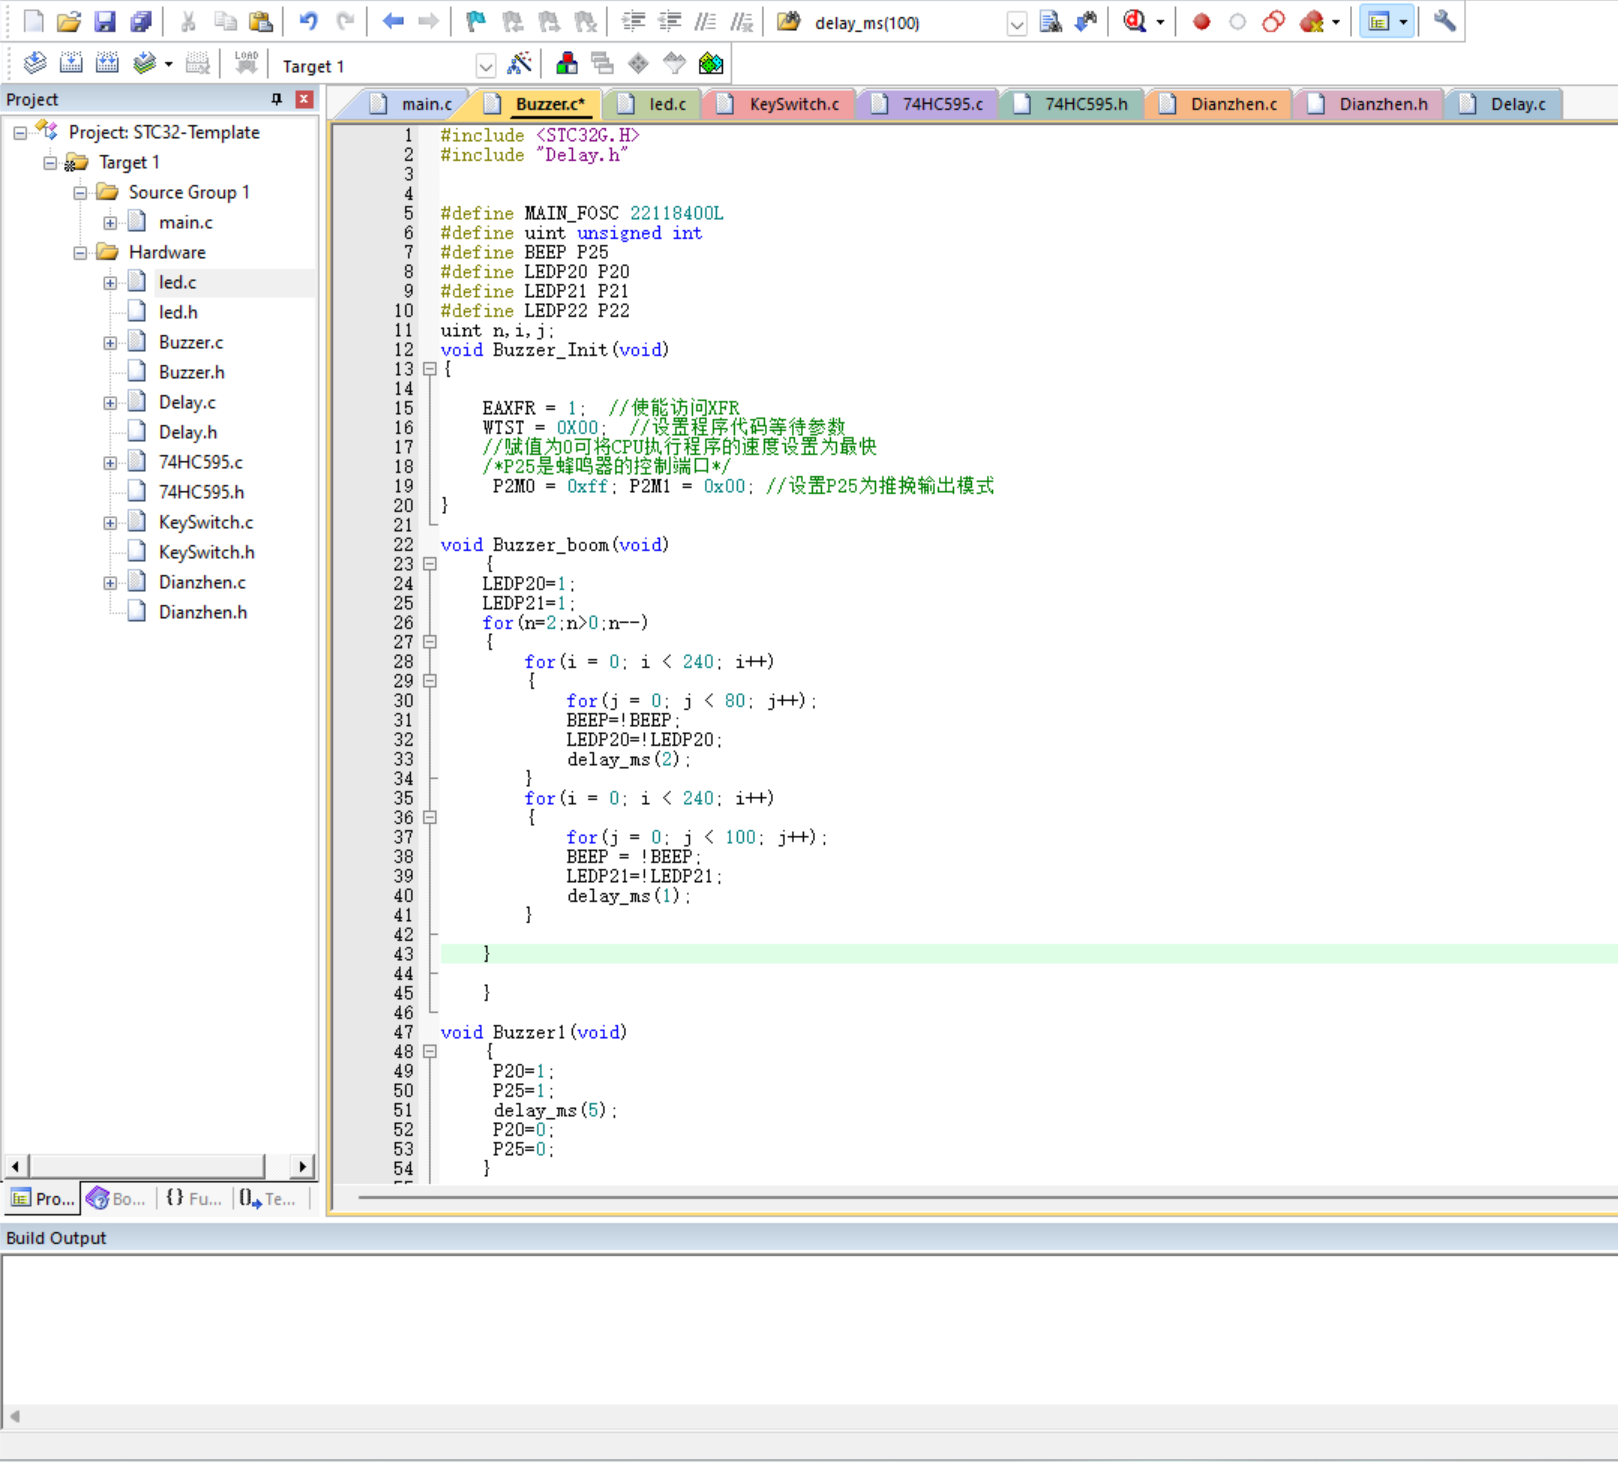This screenshot has width=1618, height=1462.
Task: Click the Undo arrow in the toolbar
Action: pos(308,22)
